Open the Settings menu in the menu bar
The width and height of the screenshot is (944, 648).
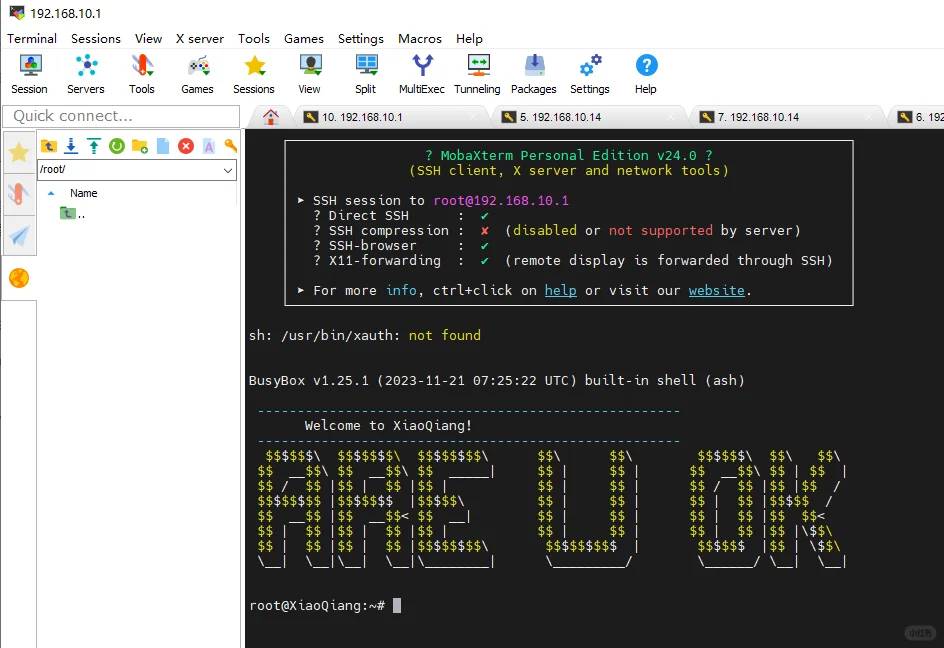coord(361,39)
